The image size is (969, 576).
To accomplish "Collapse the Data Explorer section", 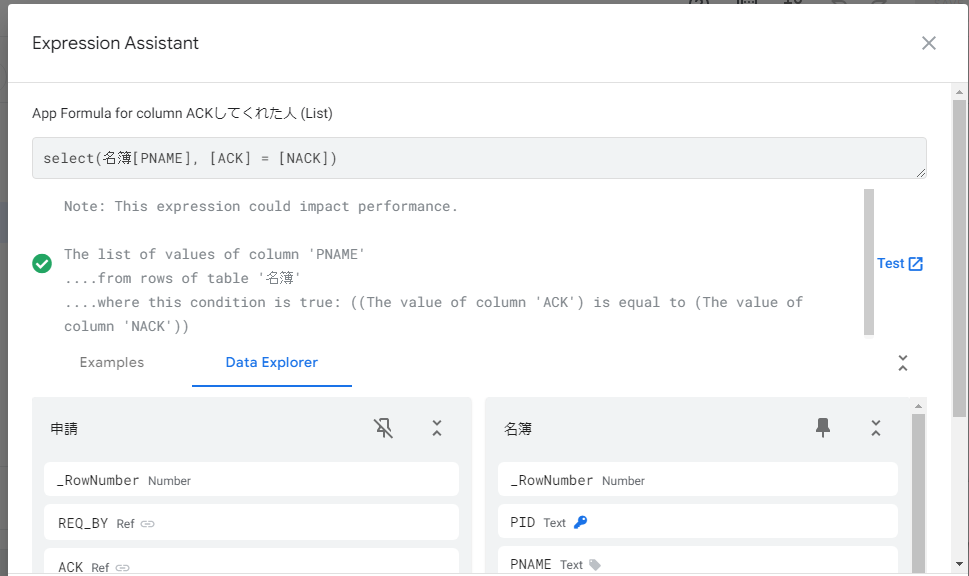I will pos(903,363).
